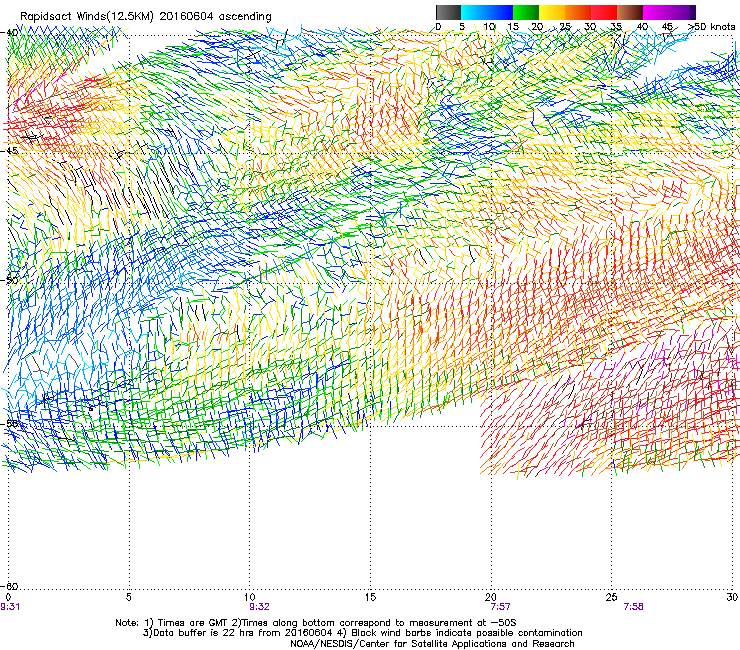Click the orange 25–30 knots legend swatch
Image resolution: width=740 pixels, height=650 pixels.
point(578,12)
